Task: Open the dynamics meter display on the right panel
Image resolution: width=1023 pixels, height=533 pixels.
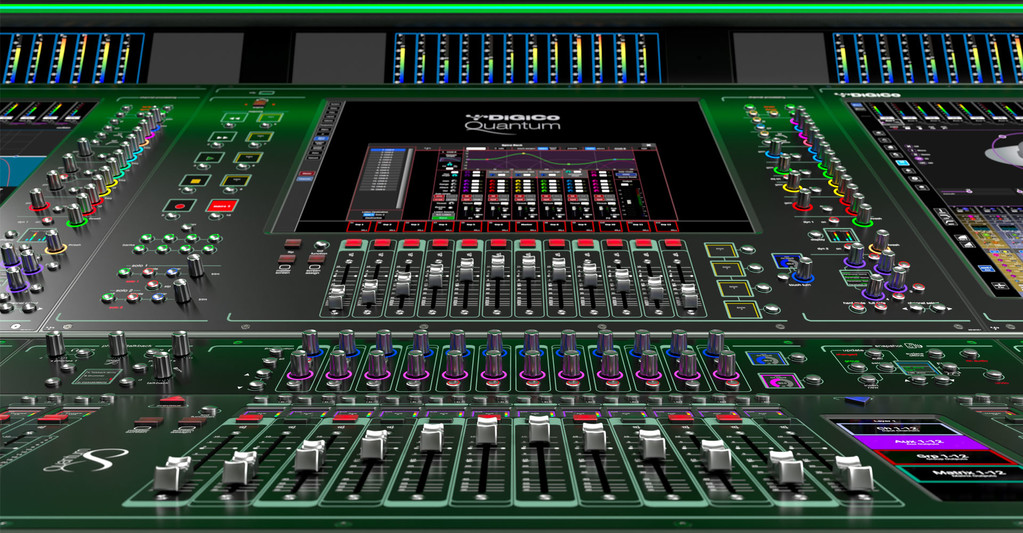Action: [840, 236]
